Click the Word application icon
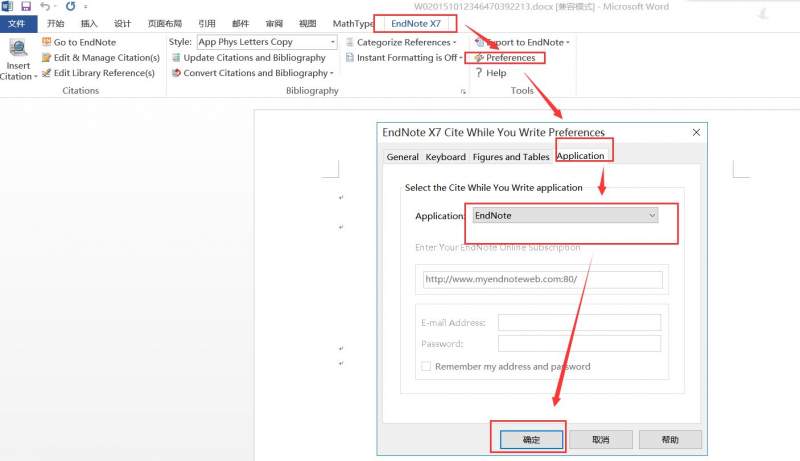 tap(7, 6)
